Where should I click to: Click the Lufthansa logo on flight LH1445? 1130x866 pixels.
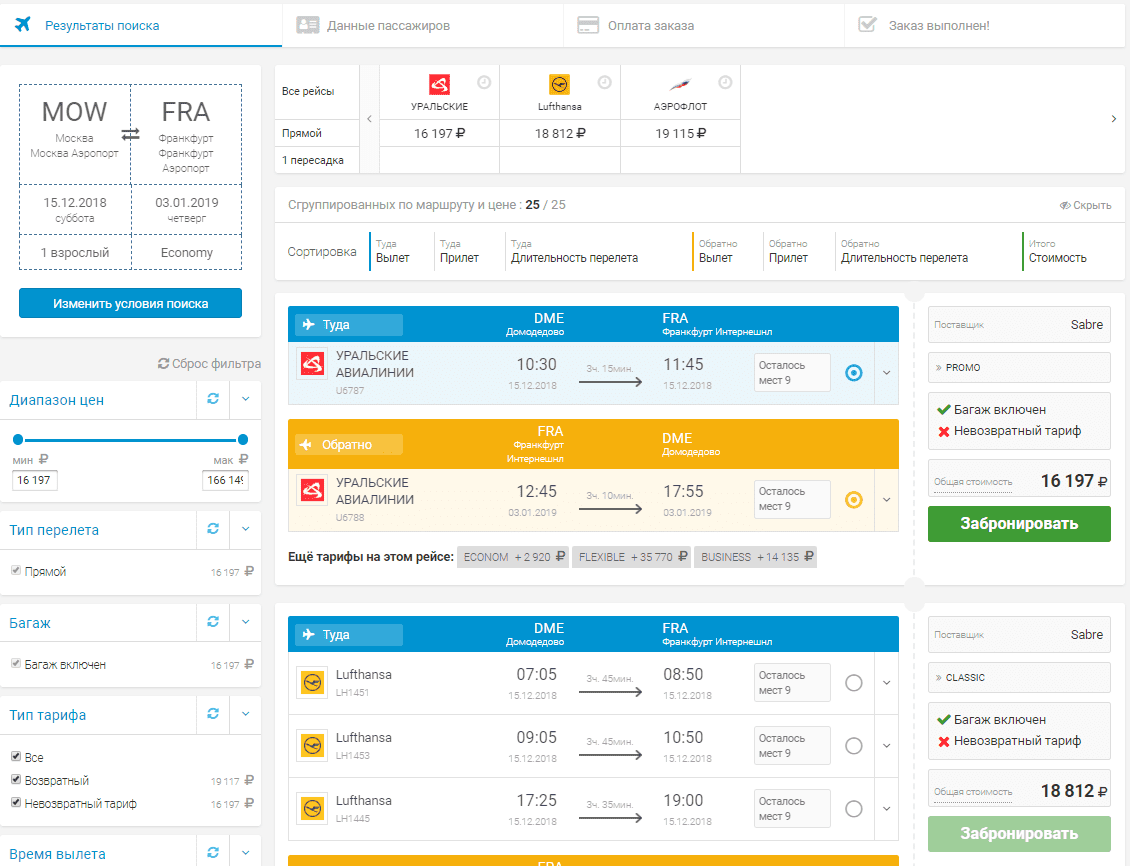(x=312, y=808)
